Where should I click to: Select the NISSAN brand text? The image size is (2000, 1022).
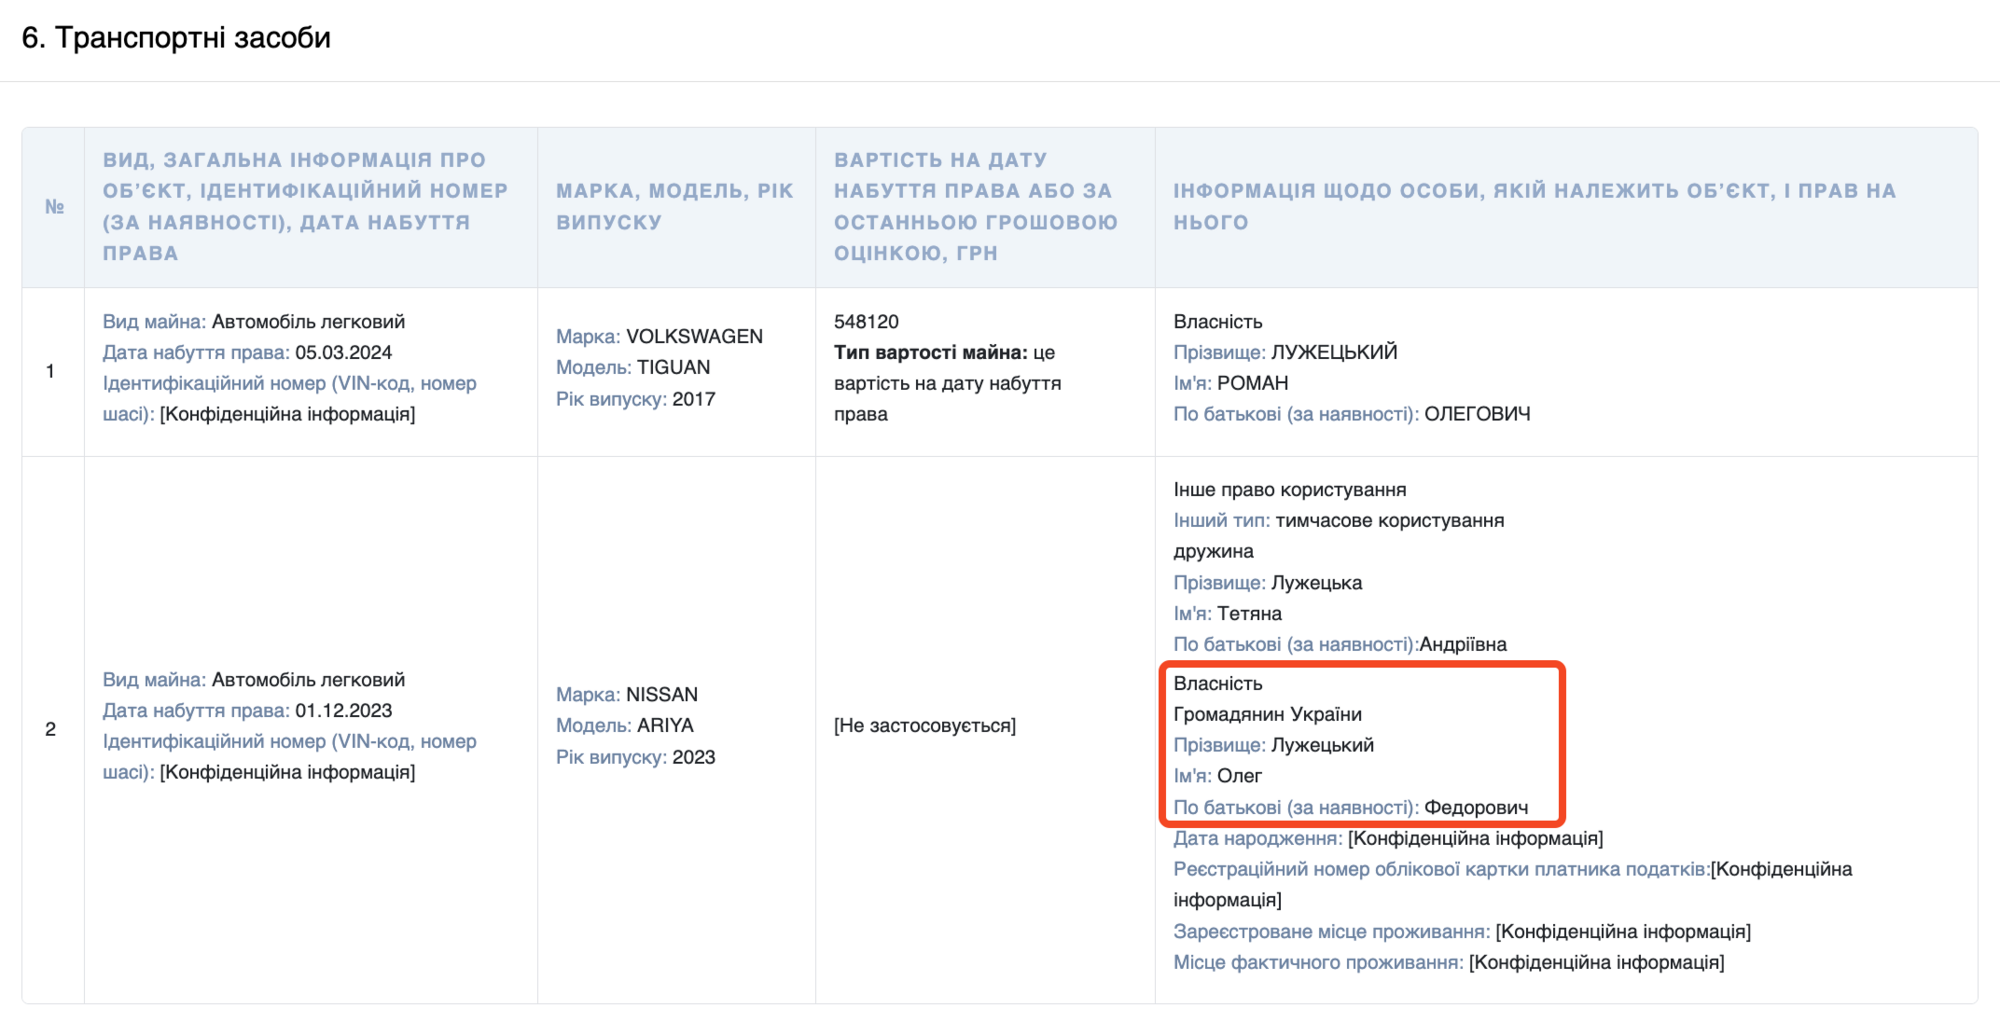661,695
